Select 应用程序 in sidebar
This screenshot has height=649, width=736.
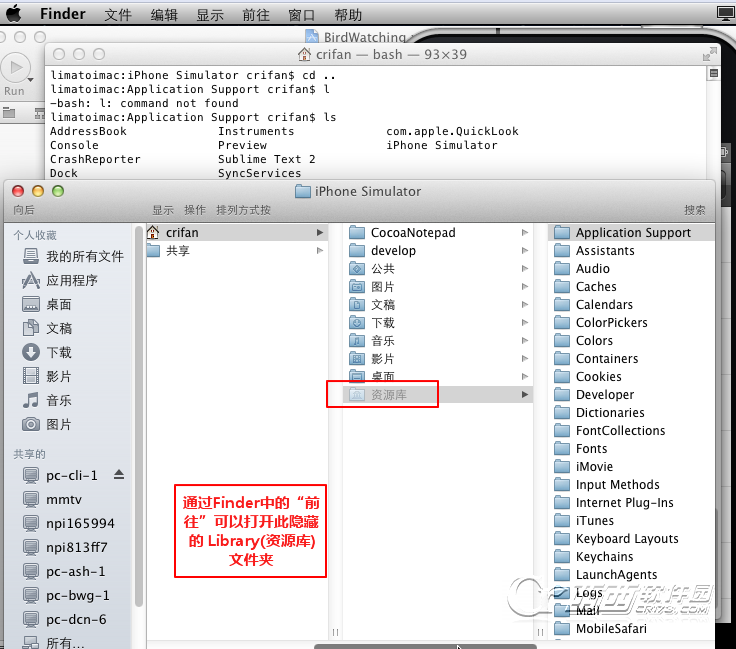pos(60,281)
